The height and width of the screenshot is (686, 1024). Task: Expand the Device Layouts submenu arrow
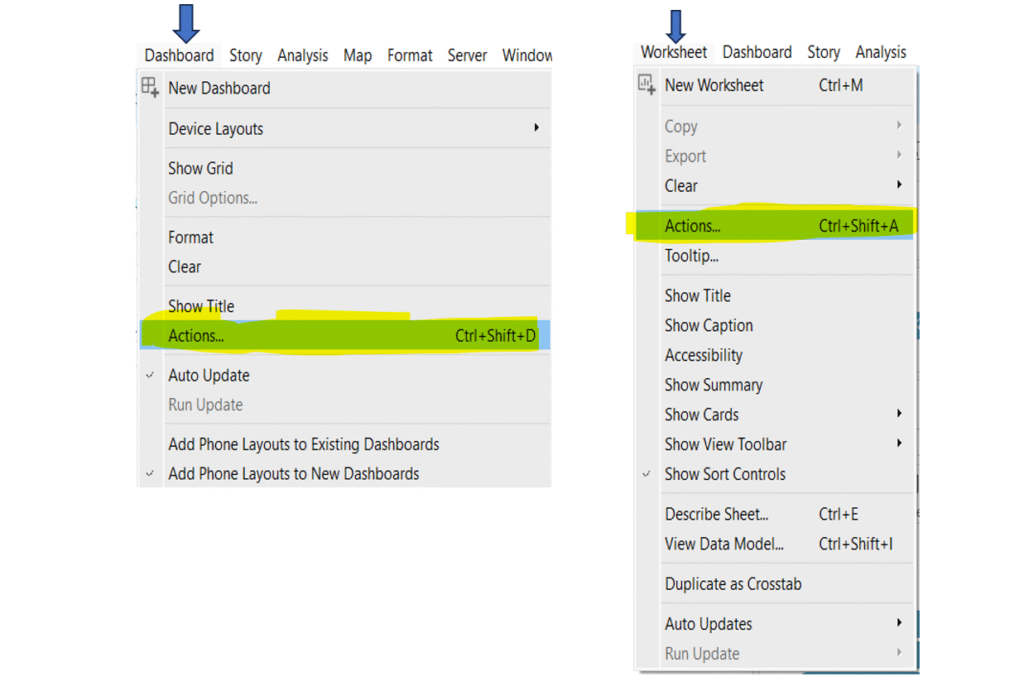tap(536, 128)
